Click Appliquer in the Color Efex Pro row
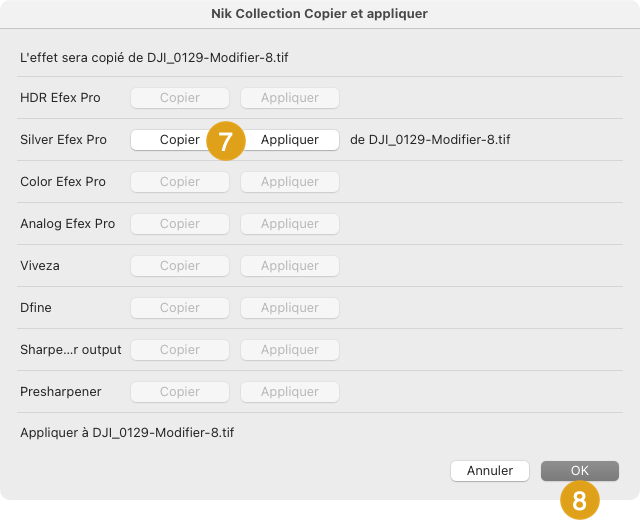This screenshot has height=524, width=640. pos(290,182)
